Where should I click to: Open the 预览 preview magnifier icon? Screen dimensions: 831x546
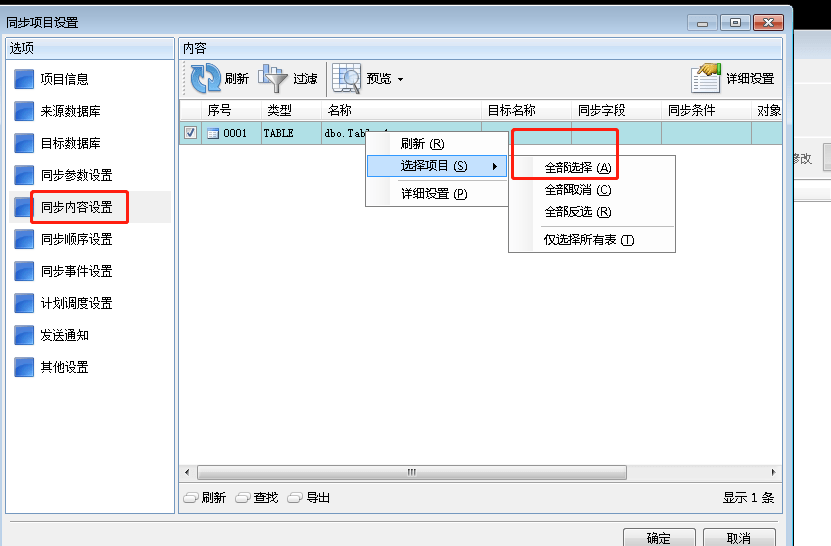click(347, 78)
